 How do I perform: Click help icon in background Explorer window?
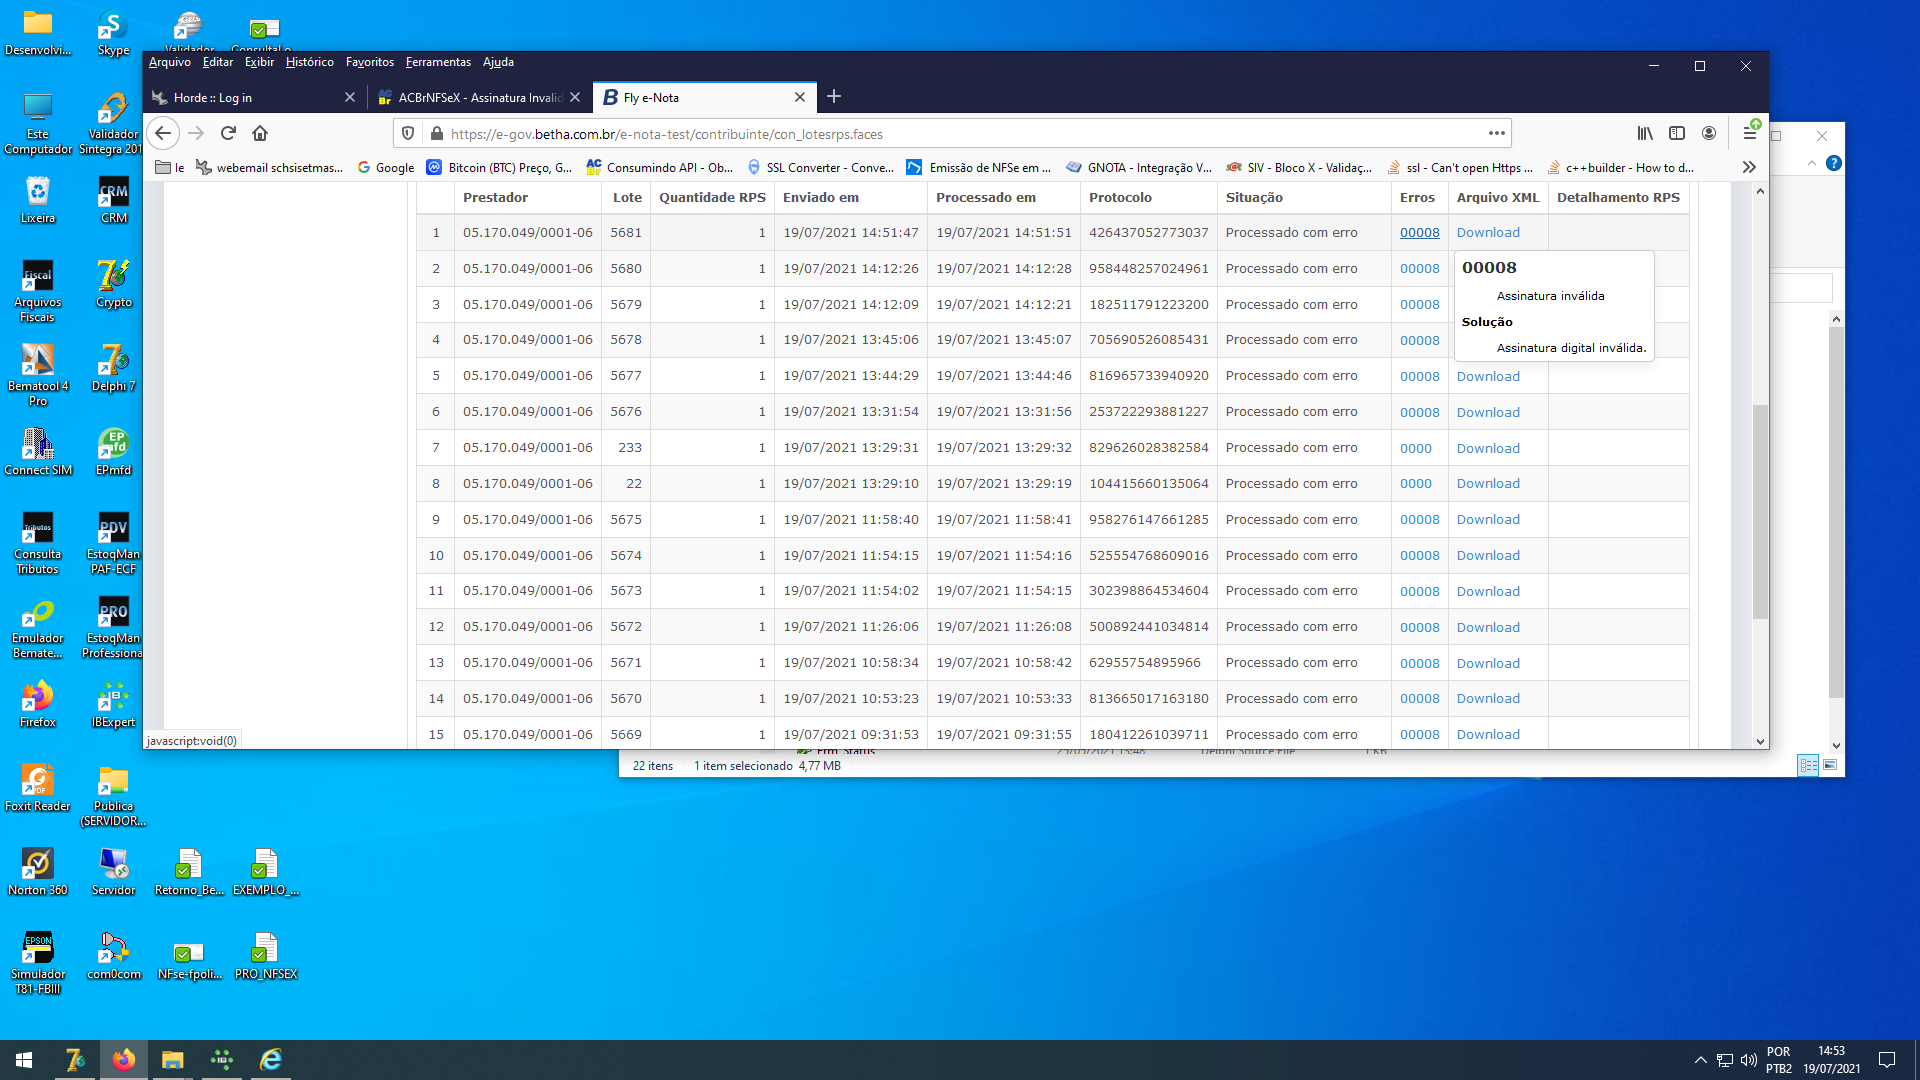point(1833,163)
